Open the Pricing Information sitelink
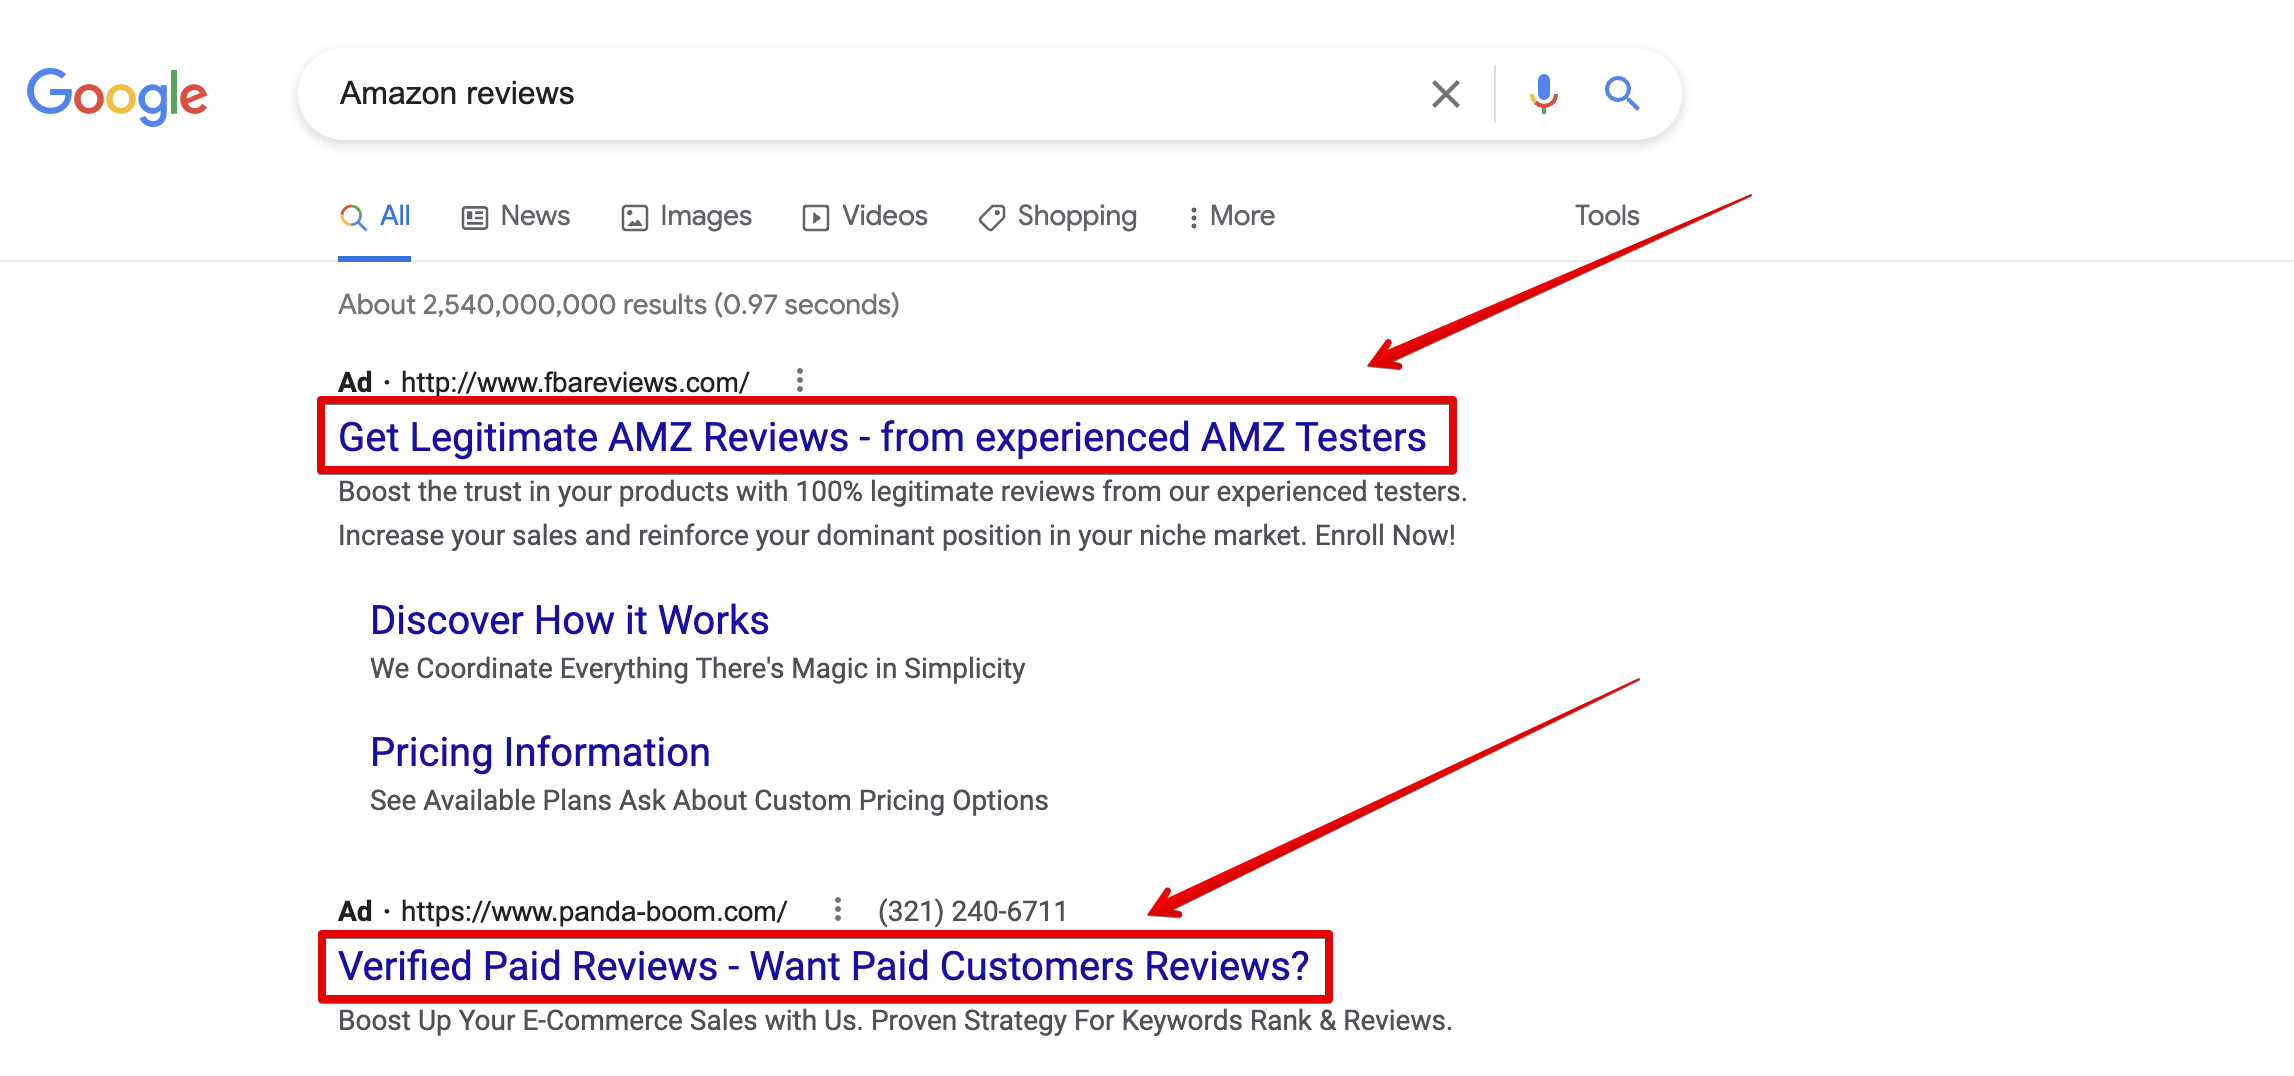Image resolution: width=2294 pixels, height=1076 pixels. tap(540, 752)
